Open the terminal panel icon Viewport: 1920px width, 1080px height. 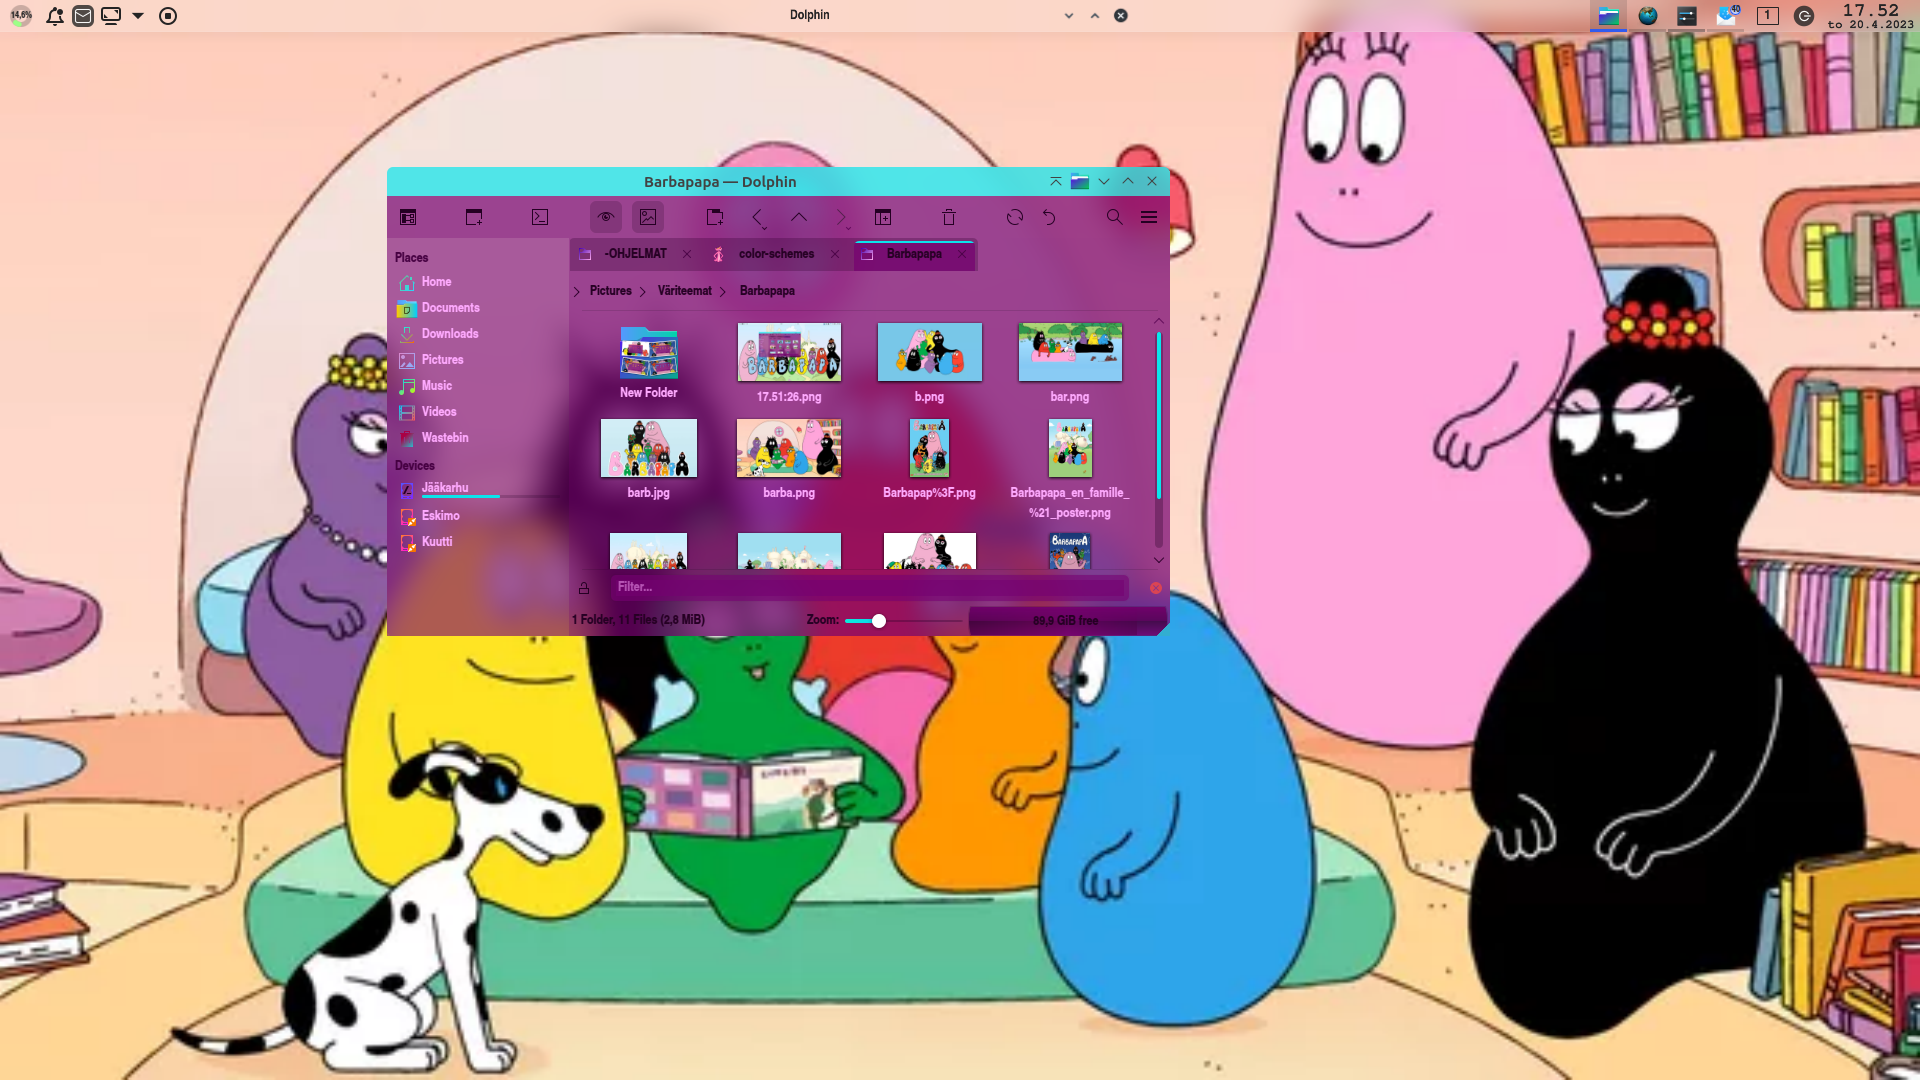point(540,217)
